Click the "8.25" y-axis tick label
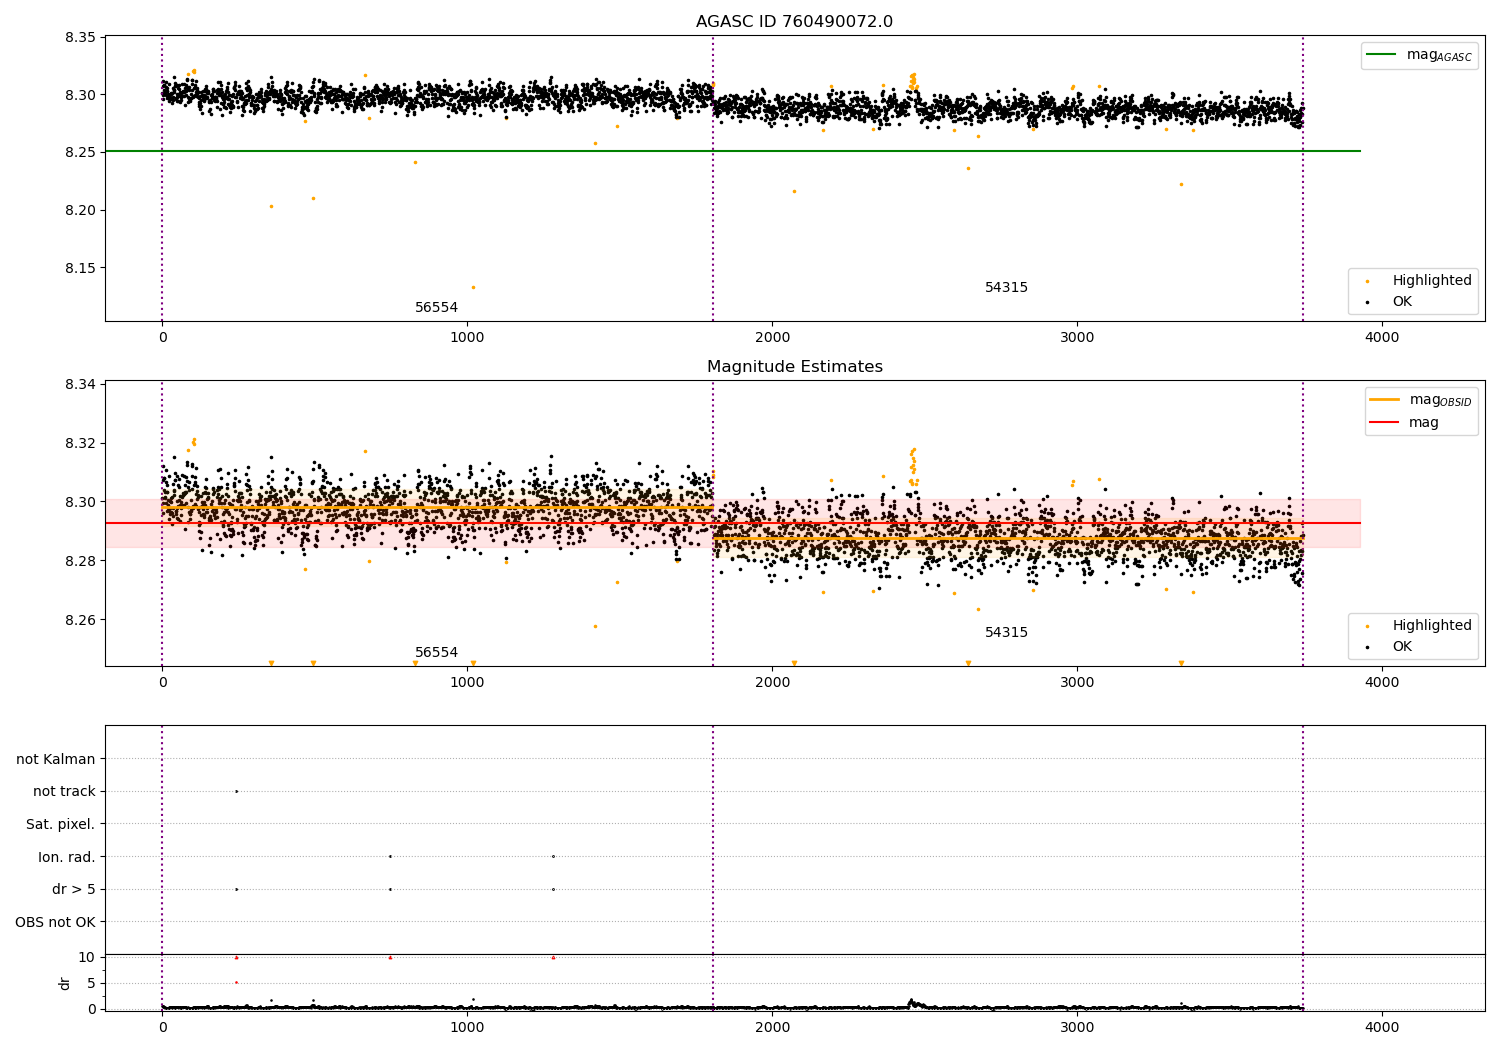Image resolution: width=1500 pixels, height=1050 pixels. (x=80, y=152)
